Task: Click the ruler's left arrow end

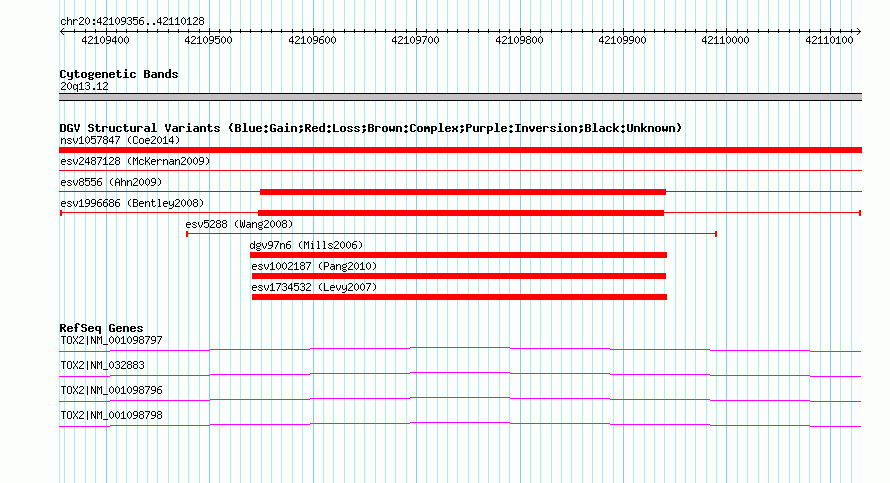Action: pyautogui.click(x=62, y=32)
